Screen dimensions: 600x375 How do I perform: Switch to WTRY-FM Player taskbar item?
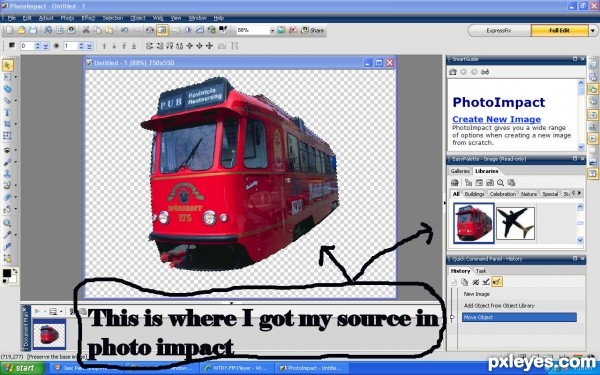pos(237,368)
